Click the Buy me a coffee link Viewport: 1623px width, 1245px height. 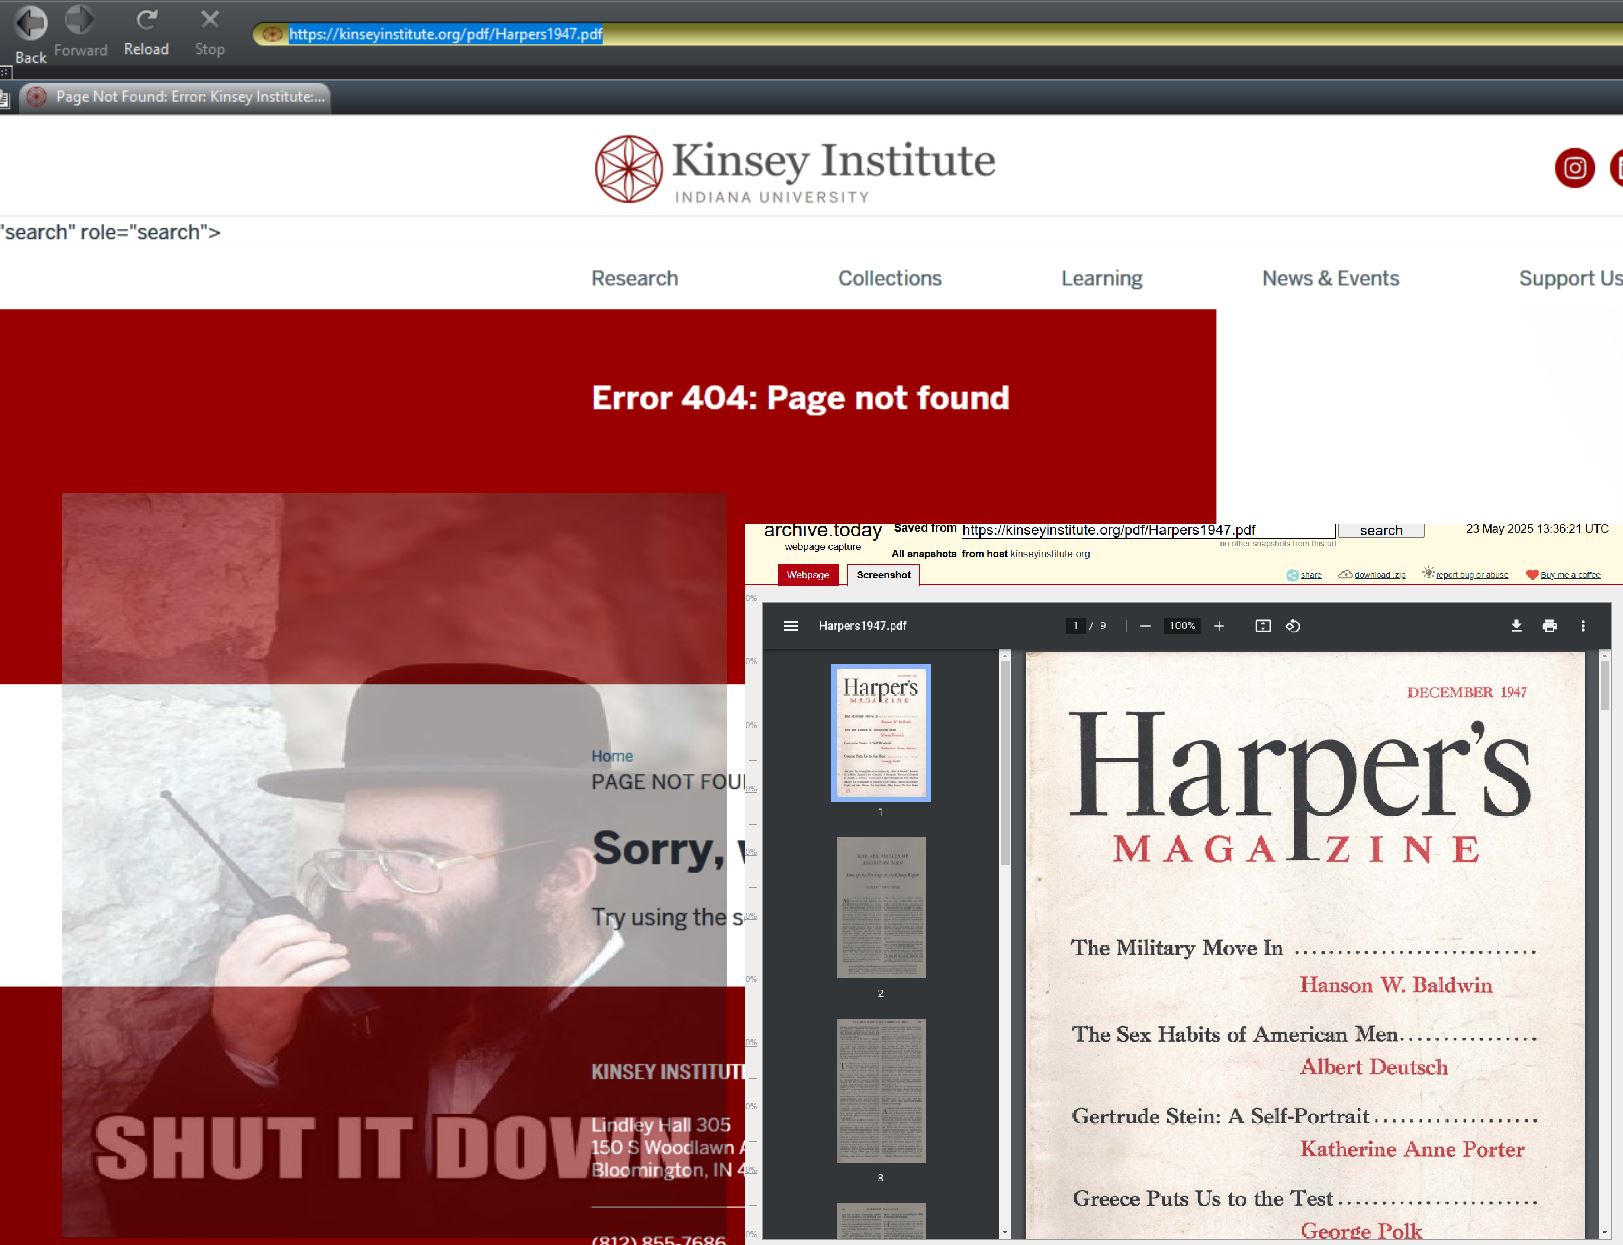[1563, 575]
